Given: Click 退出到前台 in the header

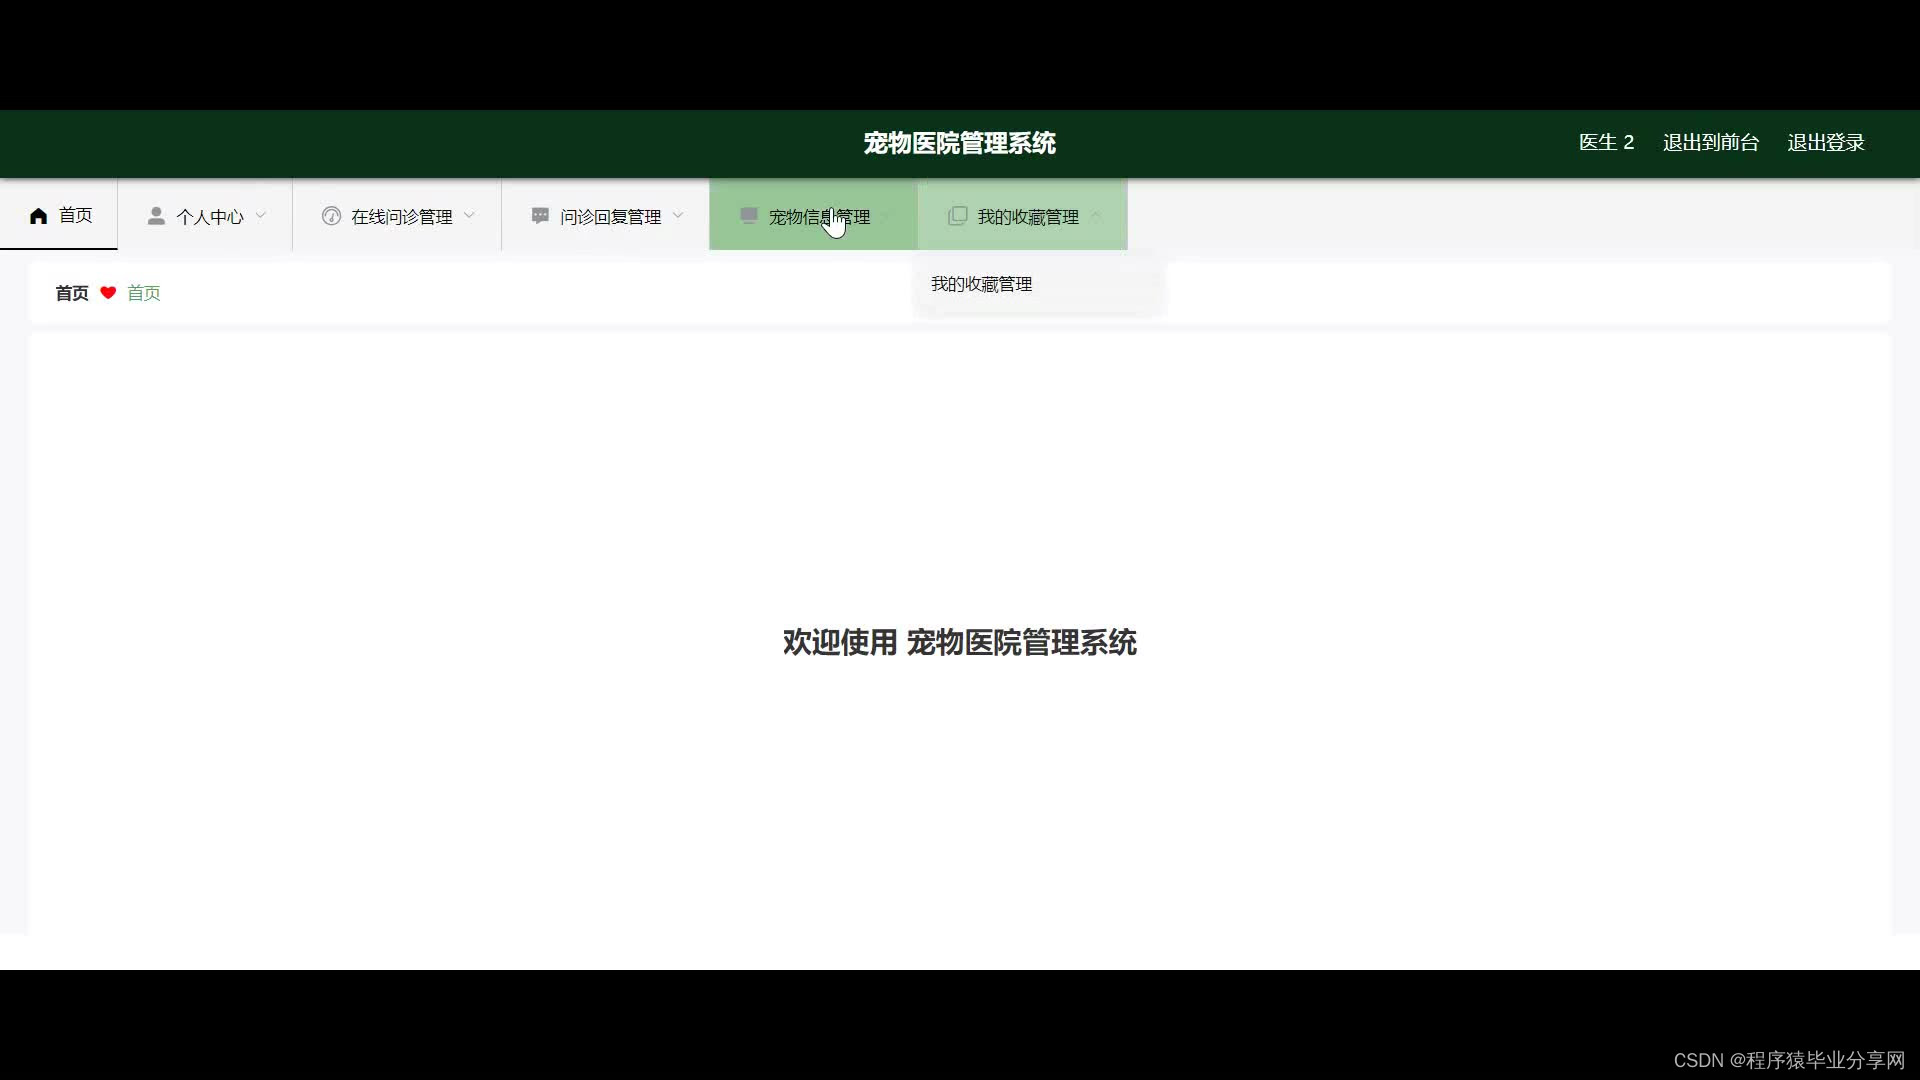Looking at the screenshot, I should coord(1710,143).
